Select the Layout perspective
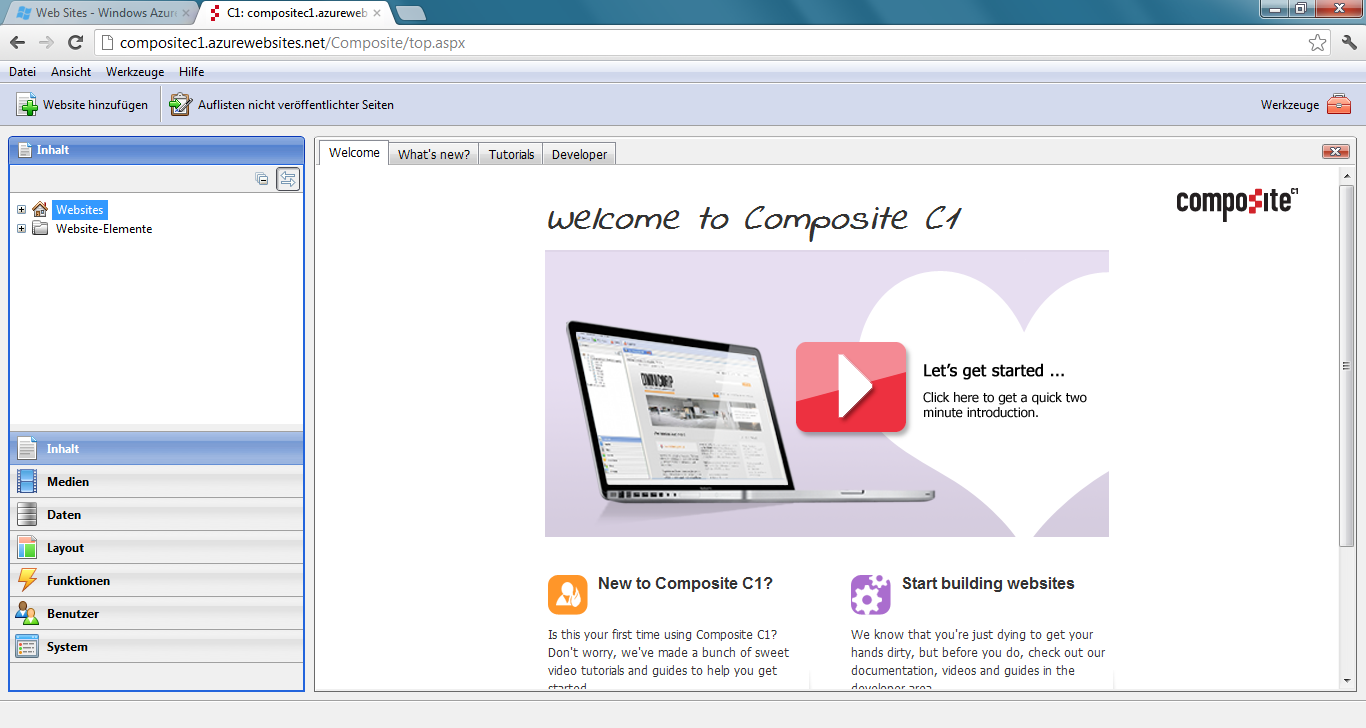The height and width of the screenshot is (728, 1366). [65, 548]
